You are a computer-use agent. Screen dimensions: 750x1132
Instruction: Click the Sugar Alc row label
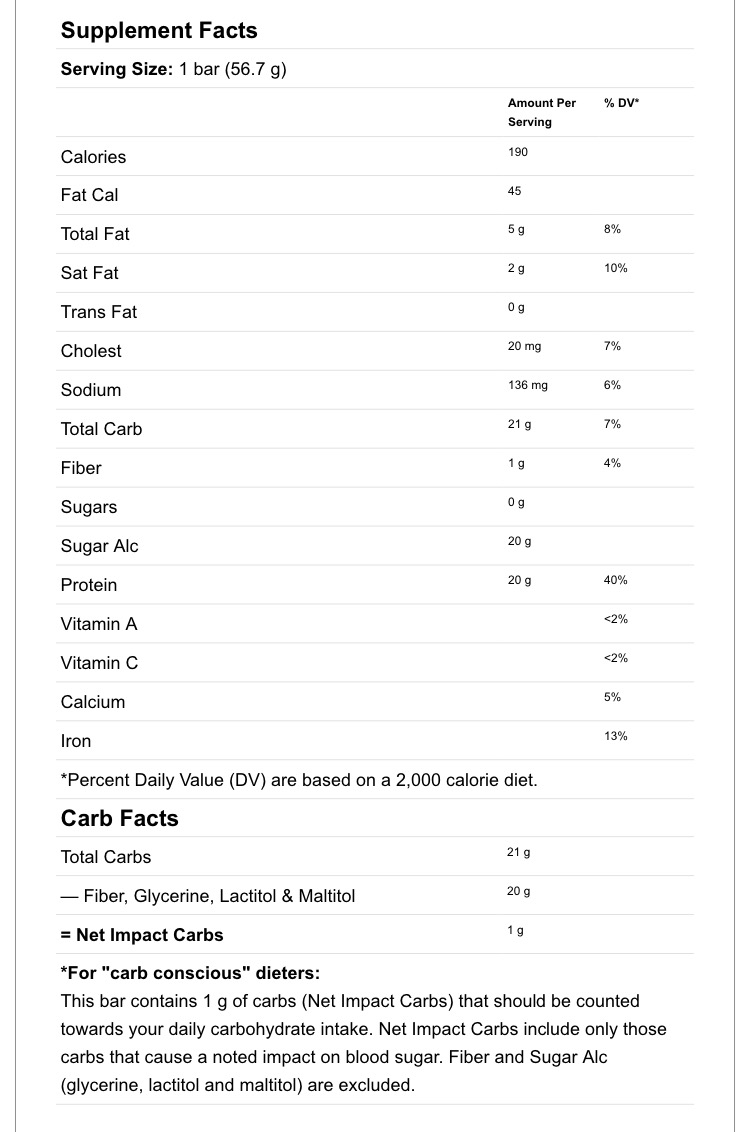[99, 546]
